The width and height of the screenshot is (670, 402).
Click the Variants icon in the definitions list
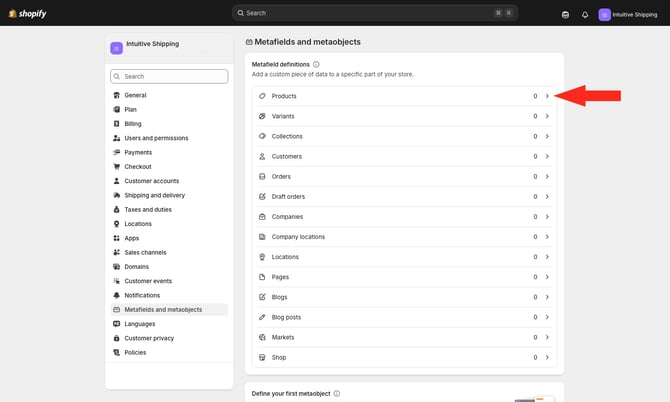[x=262, y=116]
